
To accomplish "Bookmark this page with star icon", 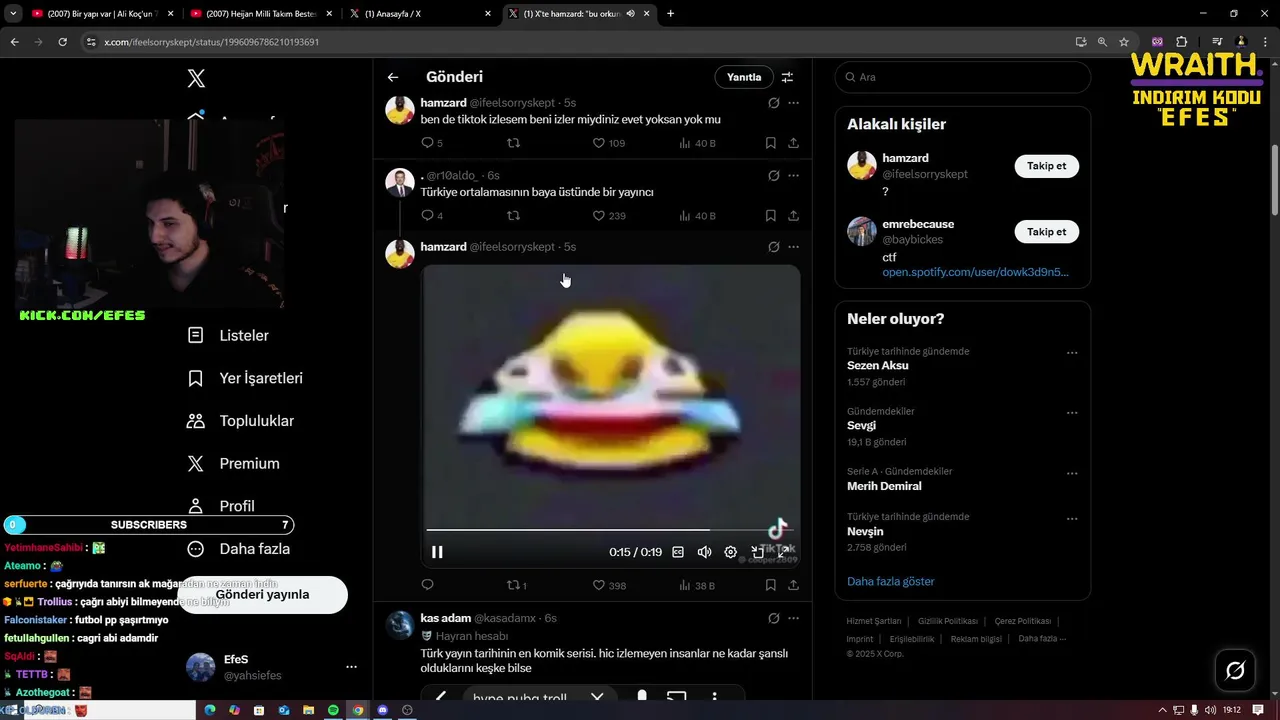I will 1124,42.
